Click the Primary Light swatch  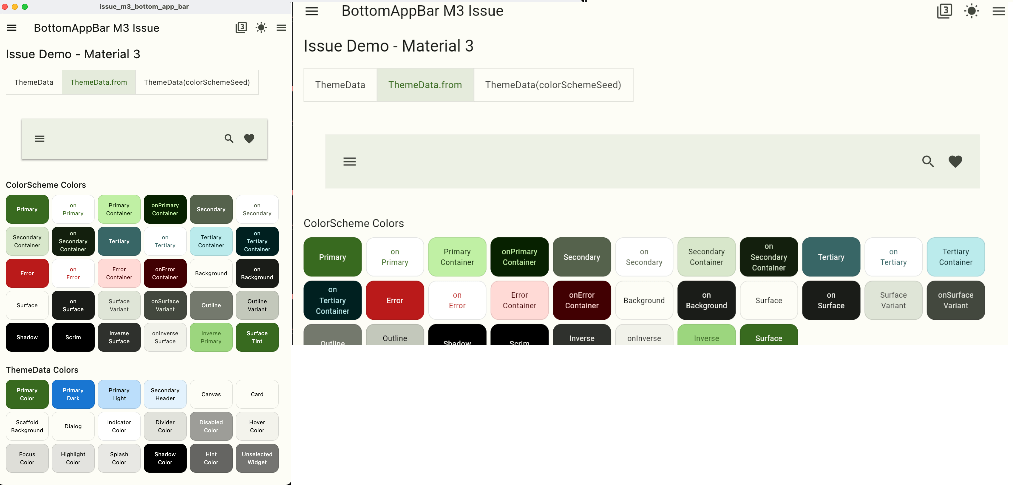(119, 394)
